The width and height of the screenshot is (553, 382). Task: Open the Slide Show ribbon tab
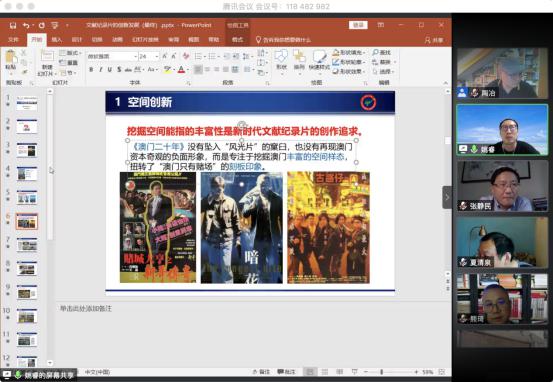coord(145,40)
